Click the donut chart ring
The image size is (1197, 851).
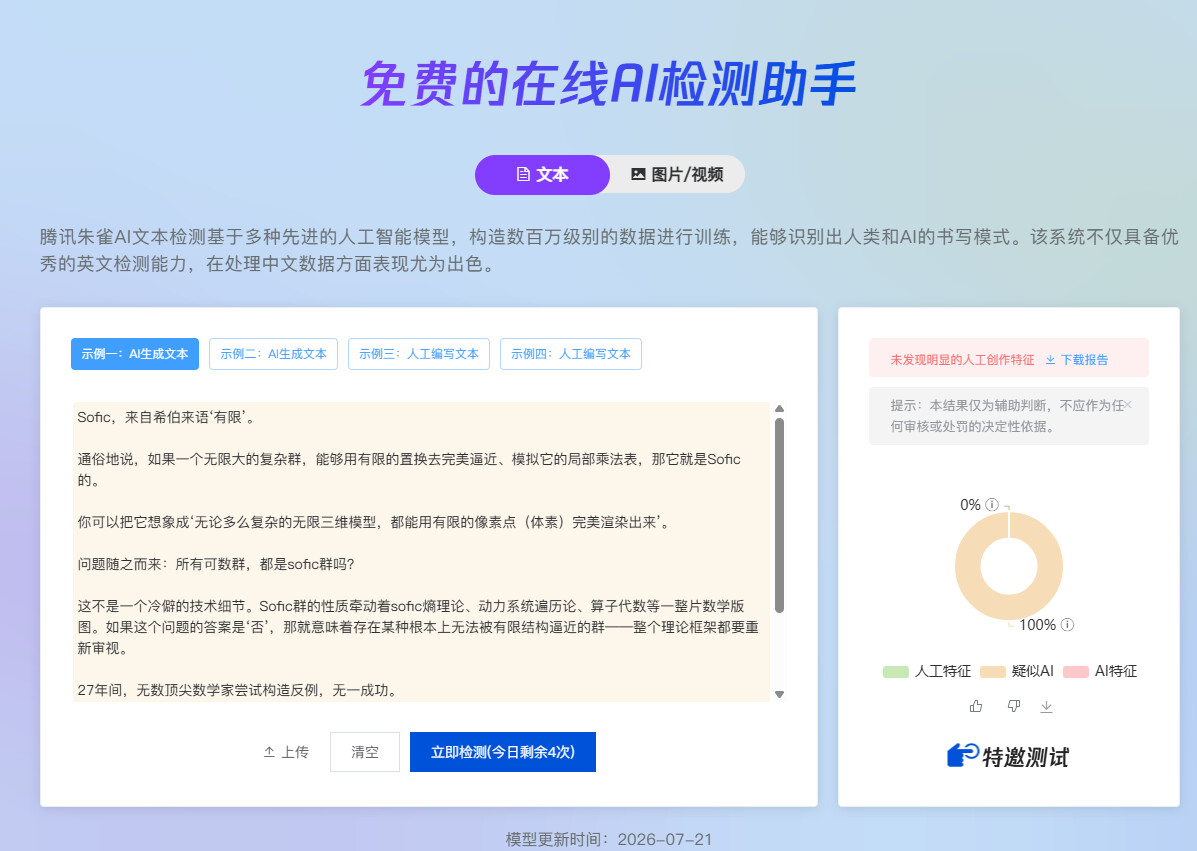click(x=968, y=566)
